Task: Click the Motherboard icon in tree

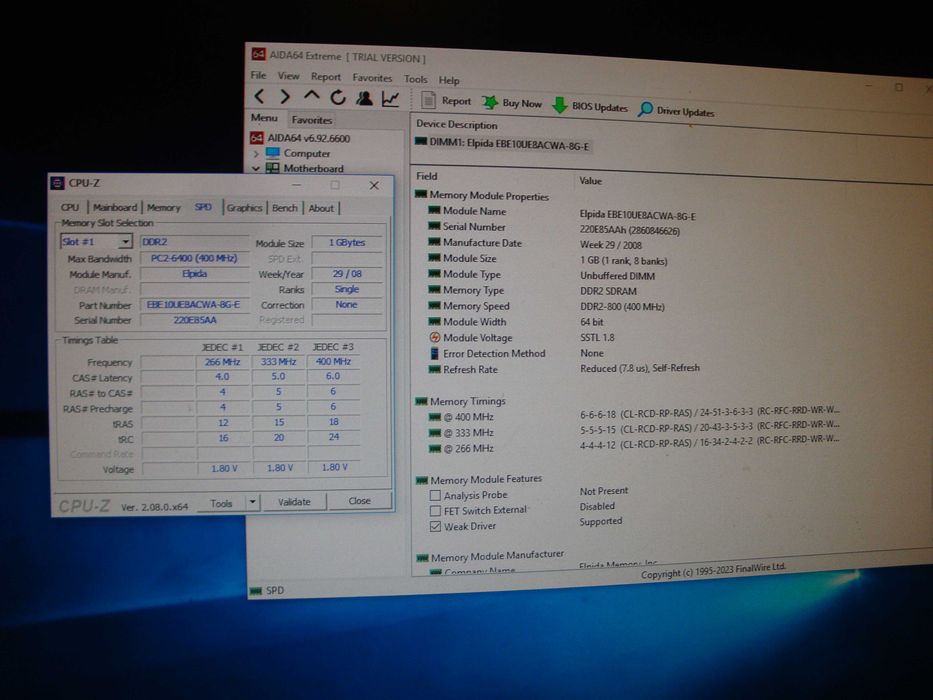Action: (x=272, y=168)
